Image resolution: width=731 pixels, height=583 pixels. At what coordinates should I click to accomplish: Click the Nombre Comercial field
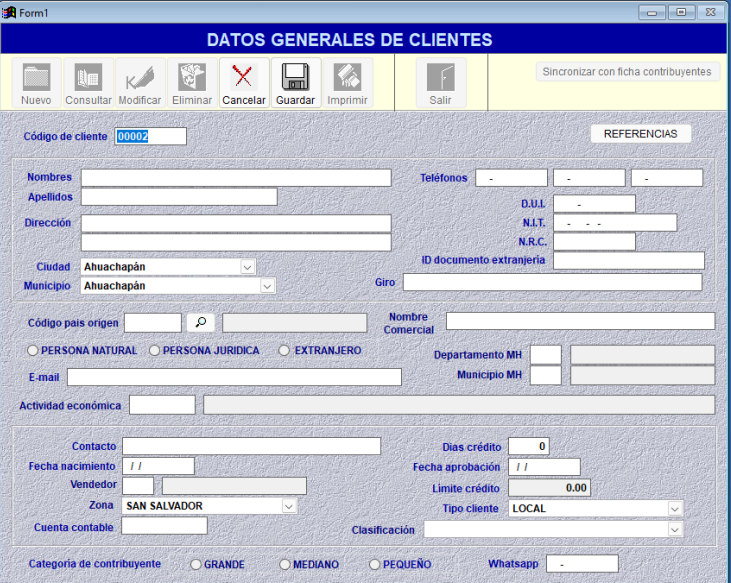(x=580, y=321)
